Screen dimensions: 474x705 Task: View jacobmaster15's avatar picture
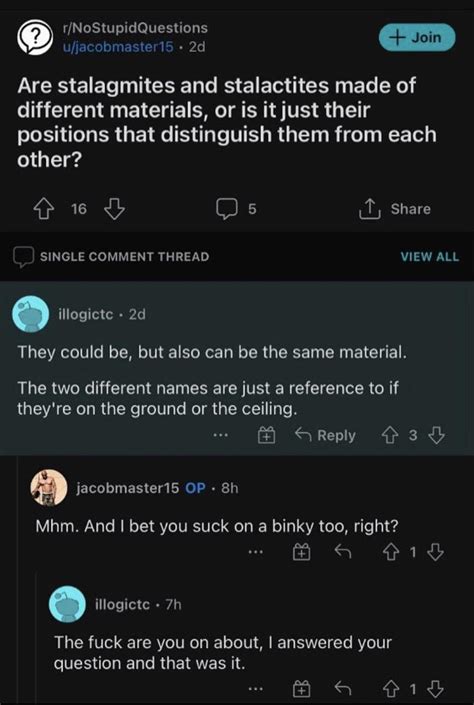point(49,488)
